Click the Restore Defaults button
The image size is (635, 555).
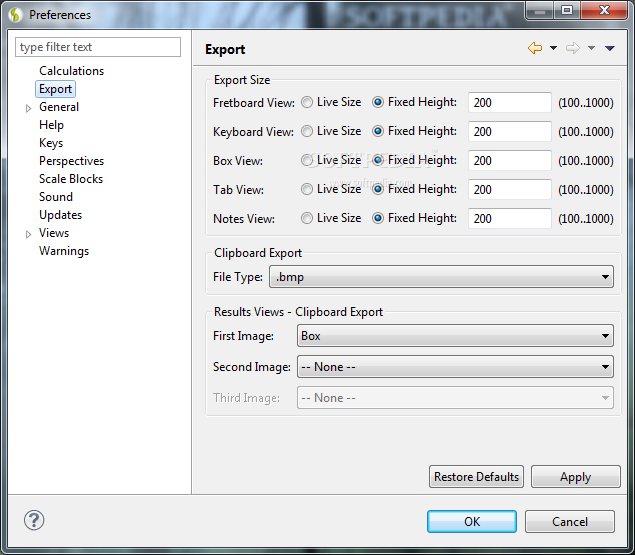pos(476,477)
